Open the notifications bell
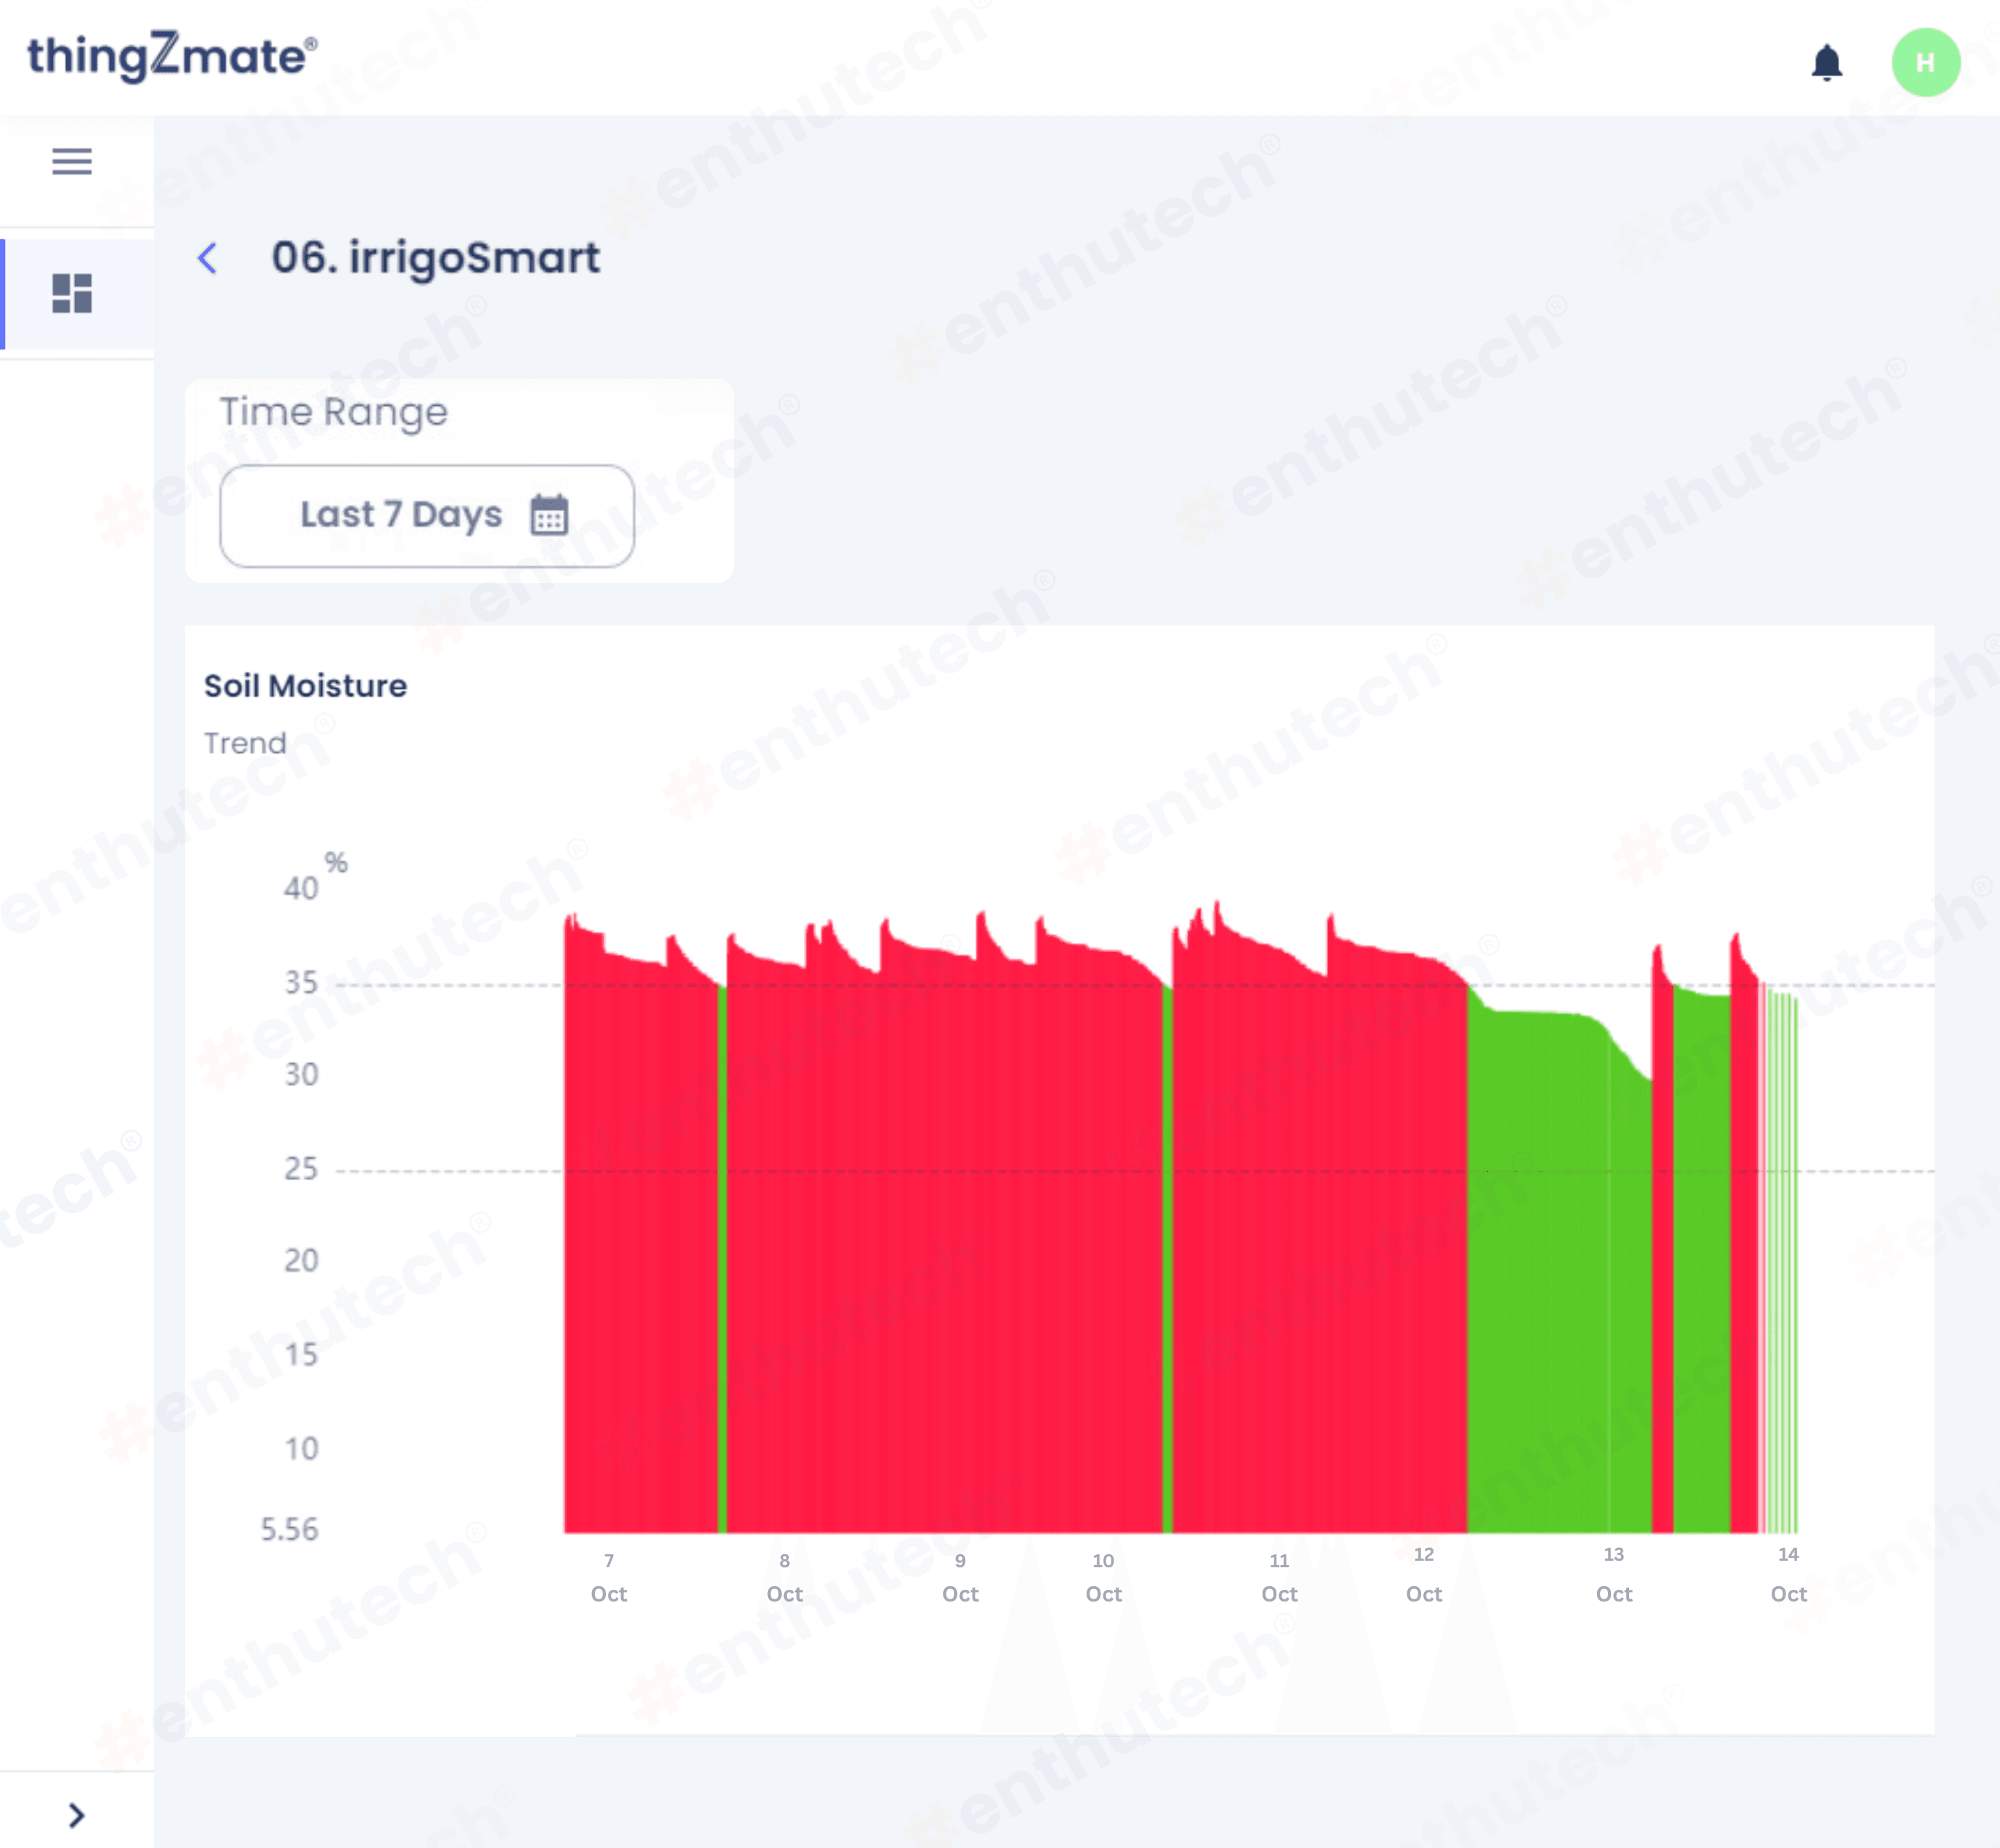Screen dimensions: 2000x1848 (x=1826, y=63)
